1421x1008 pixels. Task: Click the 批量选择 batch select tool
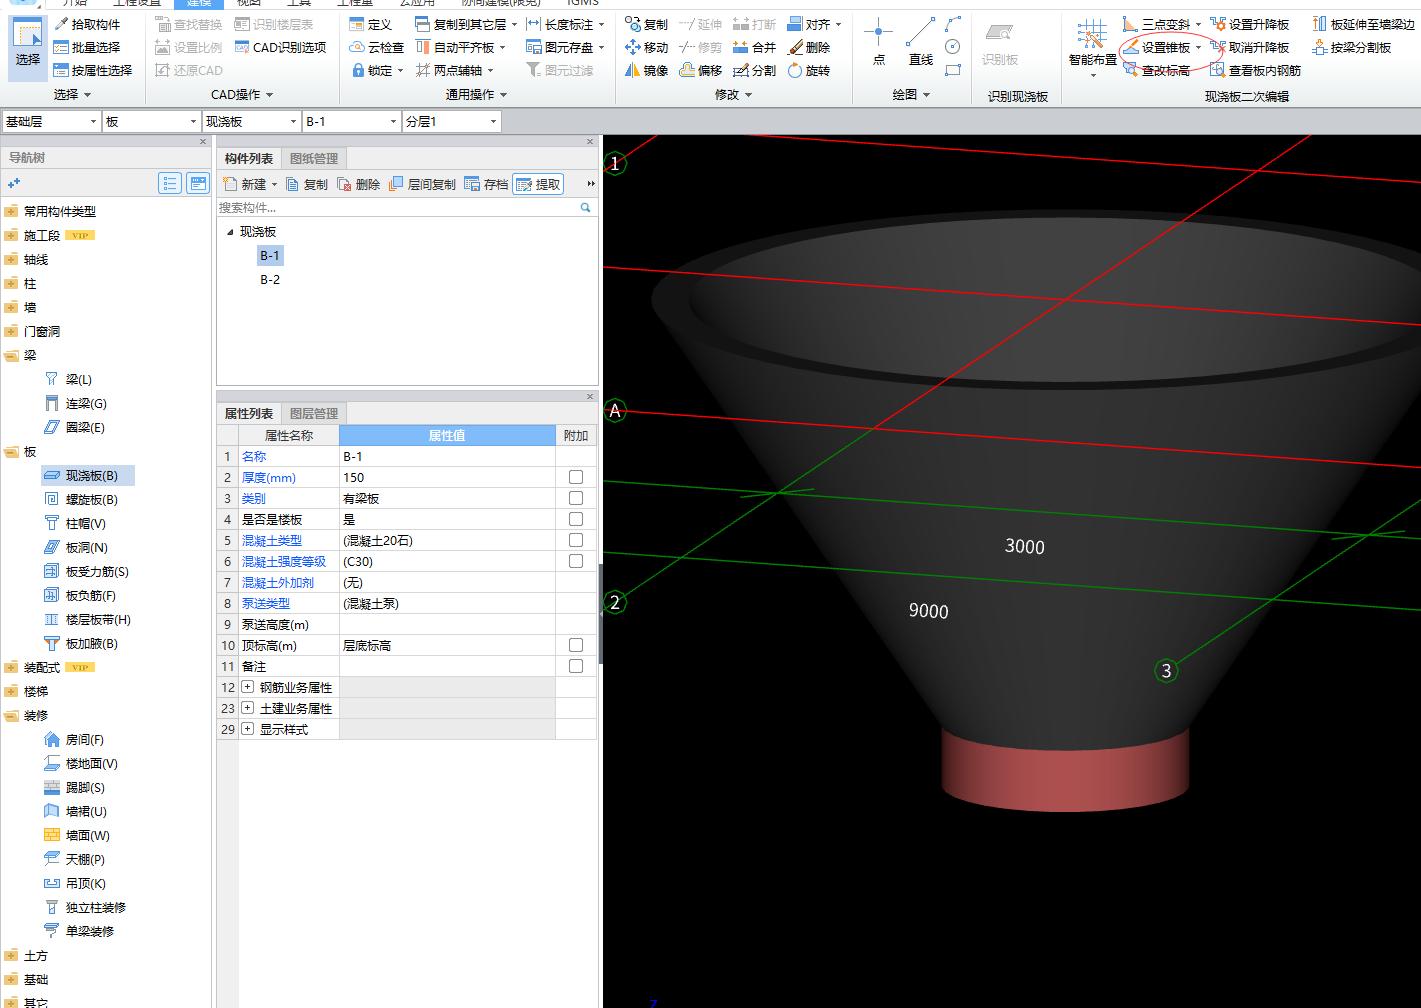pos(87,47)
